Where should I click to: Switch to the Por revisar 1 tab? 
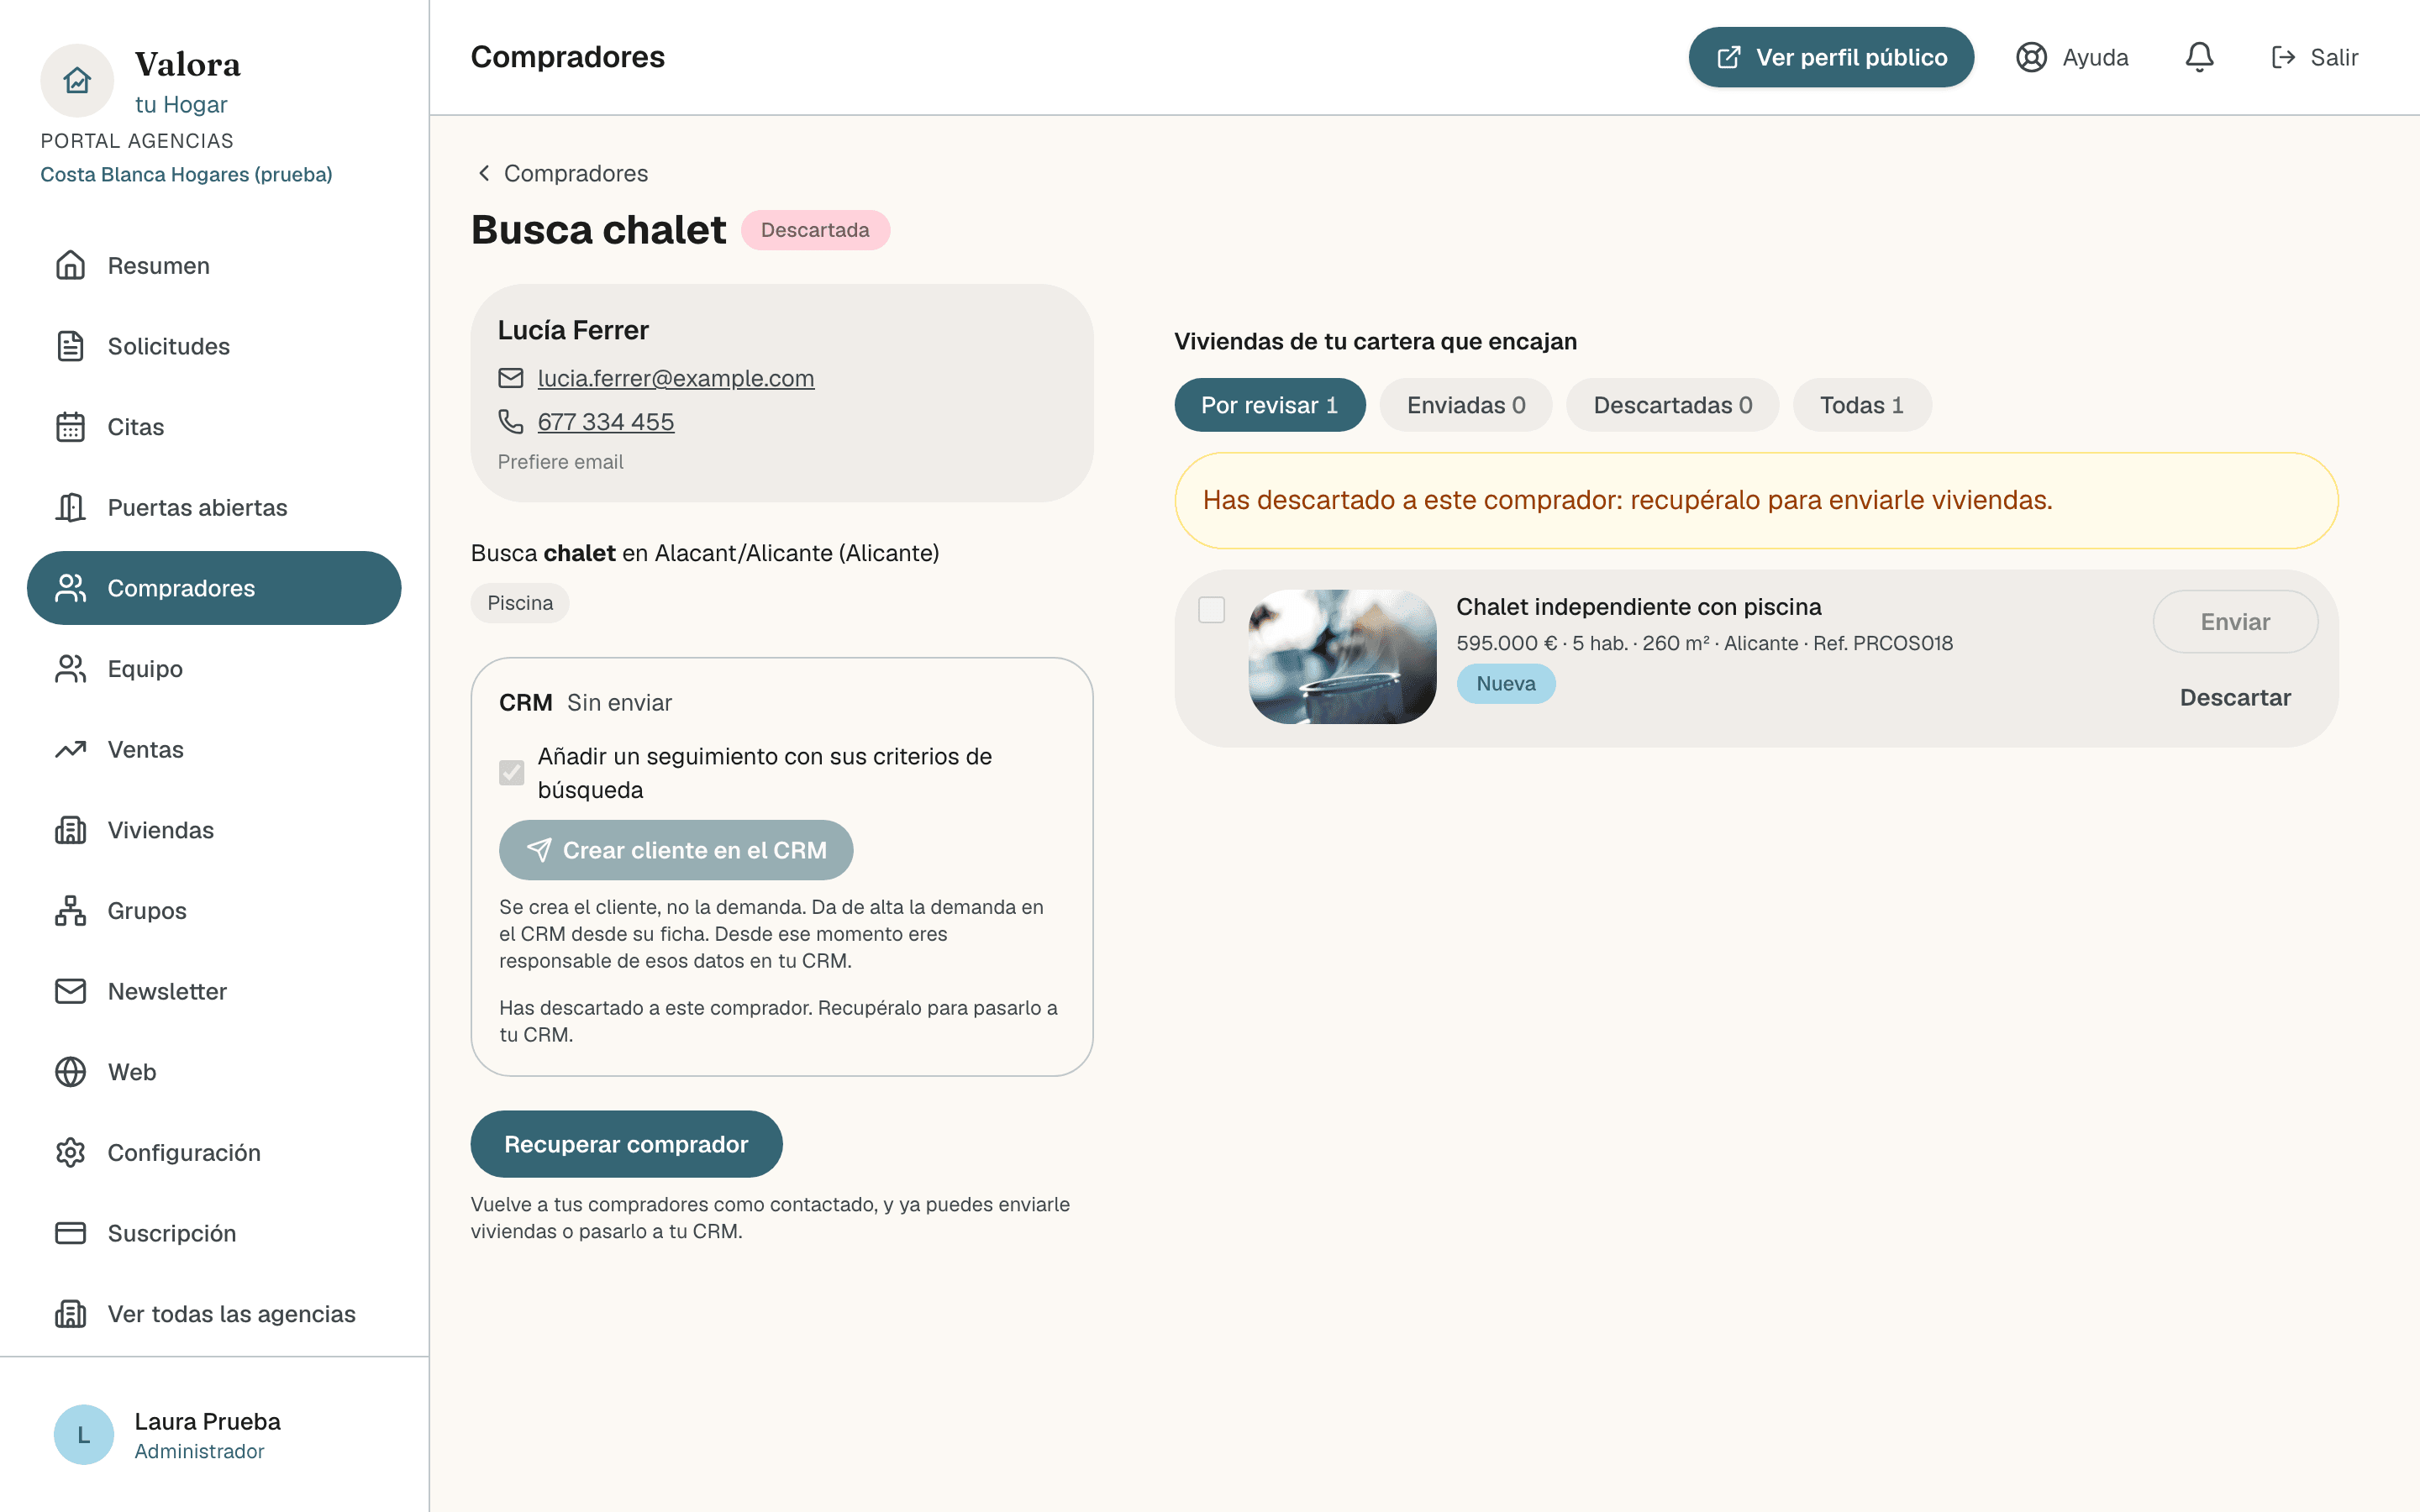1269,405
